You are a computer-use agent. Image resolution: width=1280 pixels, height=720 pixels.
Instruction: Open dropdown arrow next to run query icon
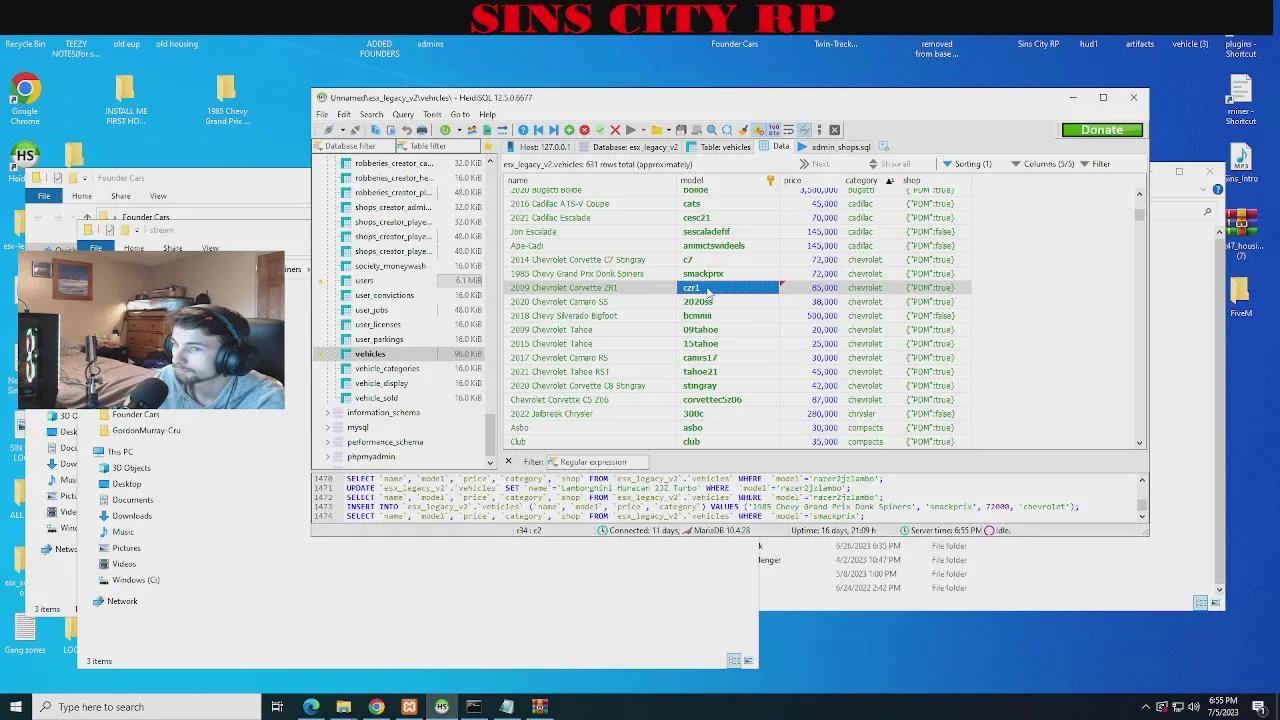coord(643,130)
